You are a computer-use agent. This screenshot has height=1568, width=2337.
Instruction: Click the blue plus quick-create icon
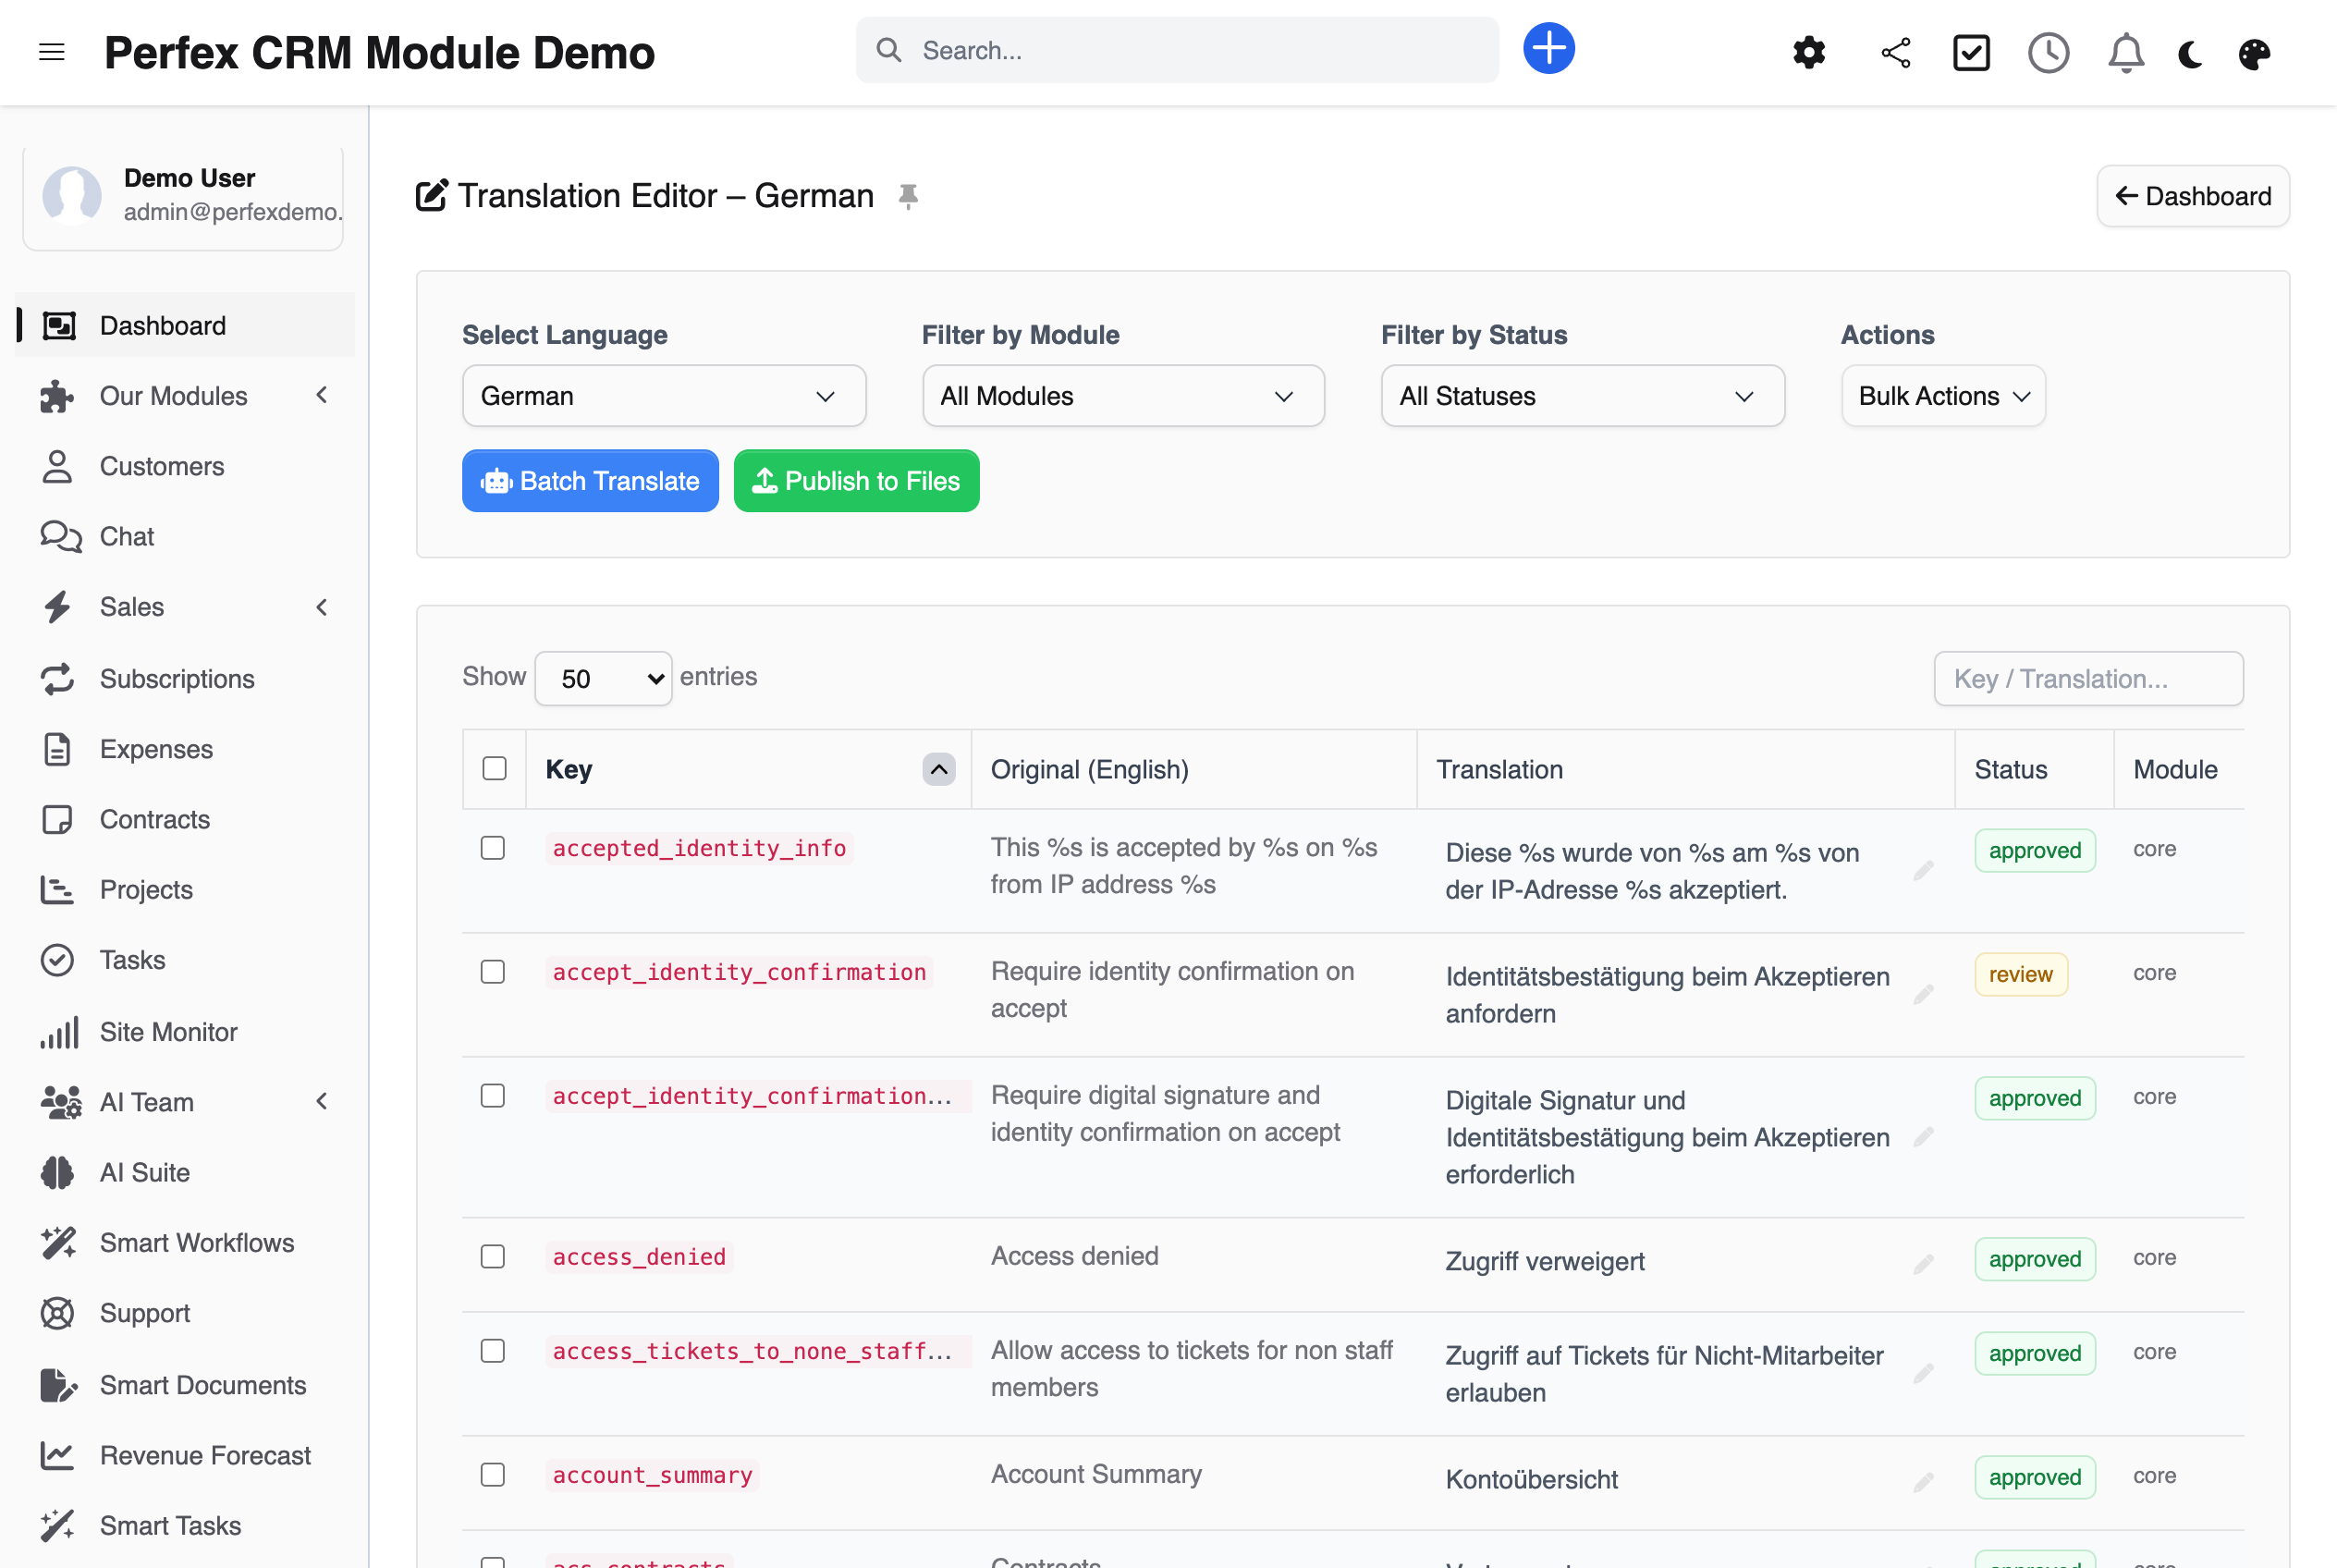(1549, 49)
